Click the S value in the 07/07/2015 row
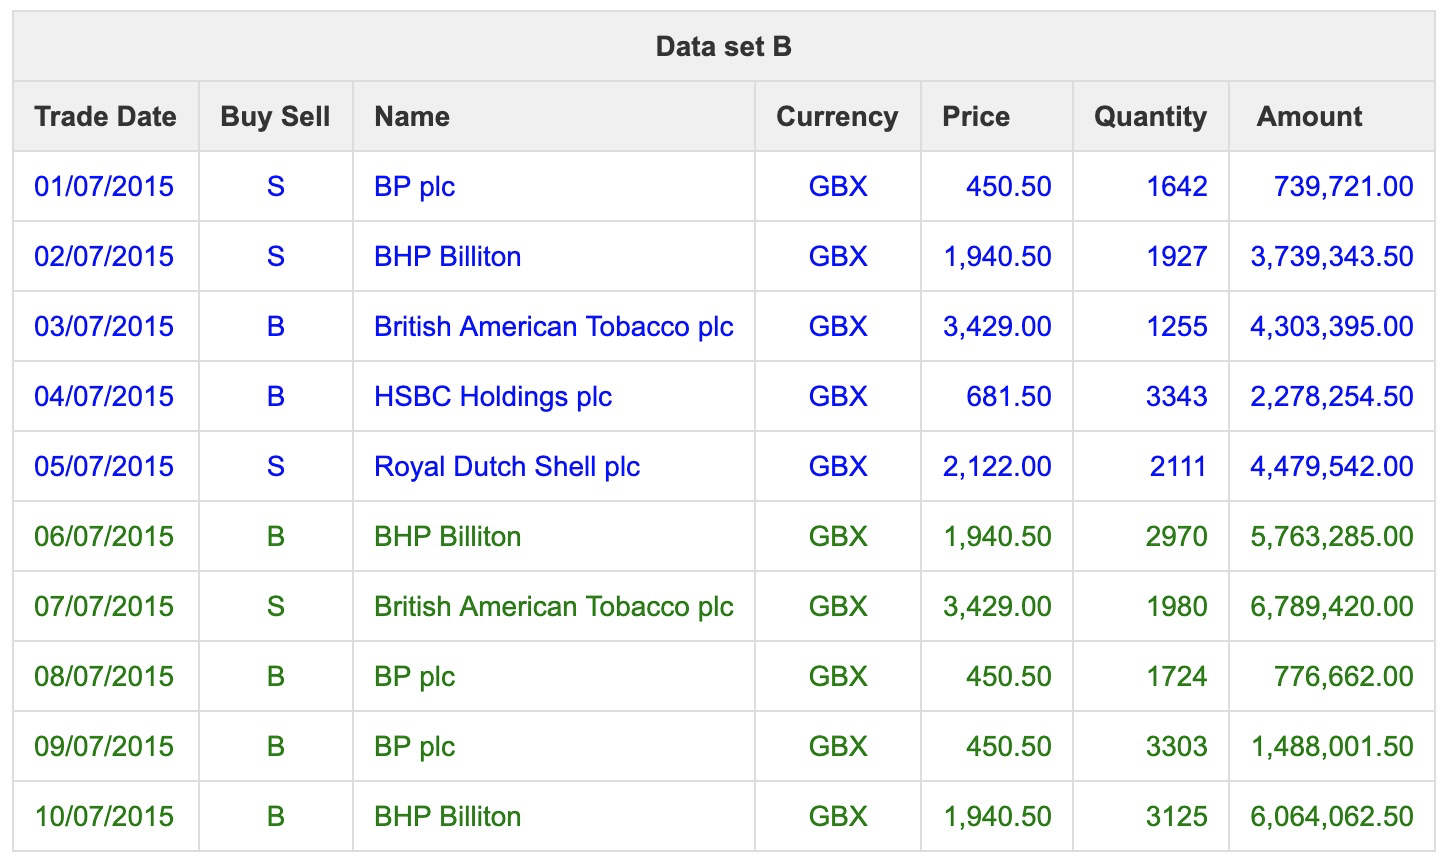This screenshot has height=864, width=1444. coord(276,607)
